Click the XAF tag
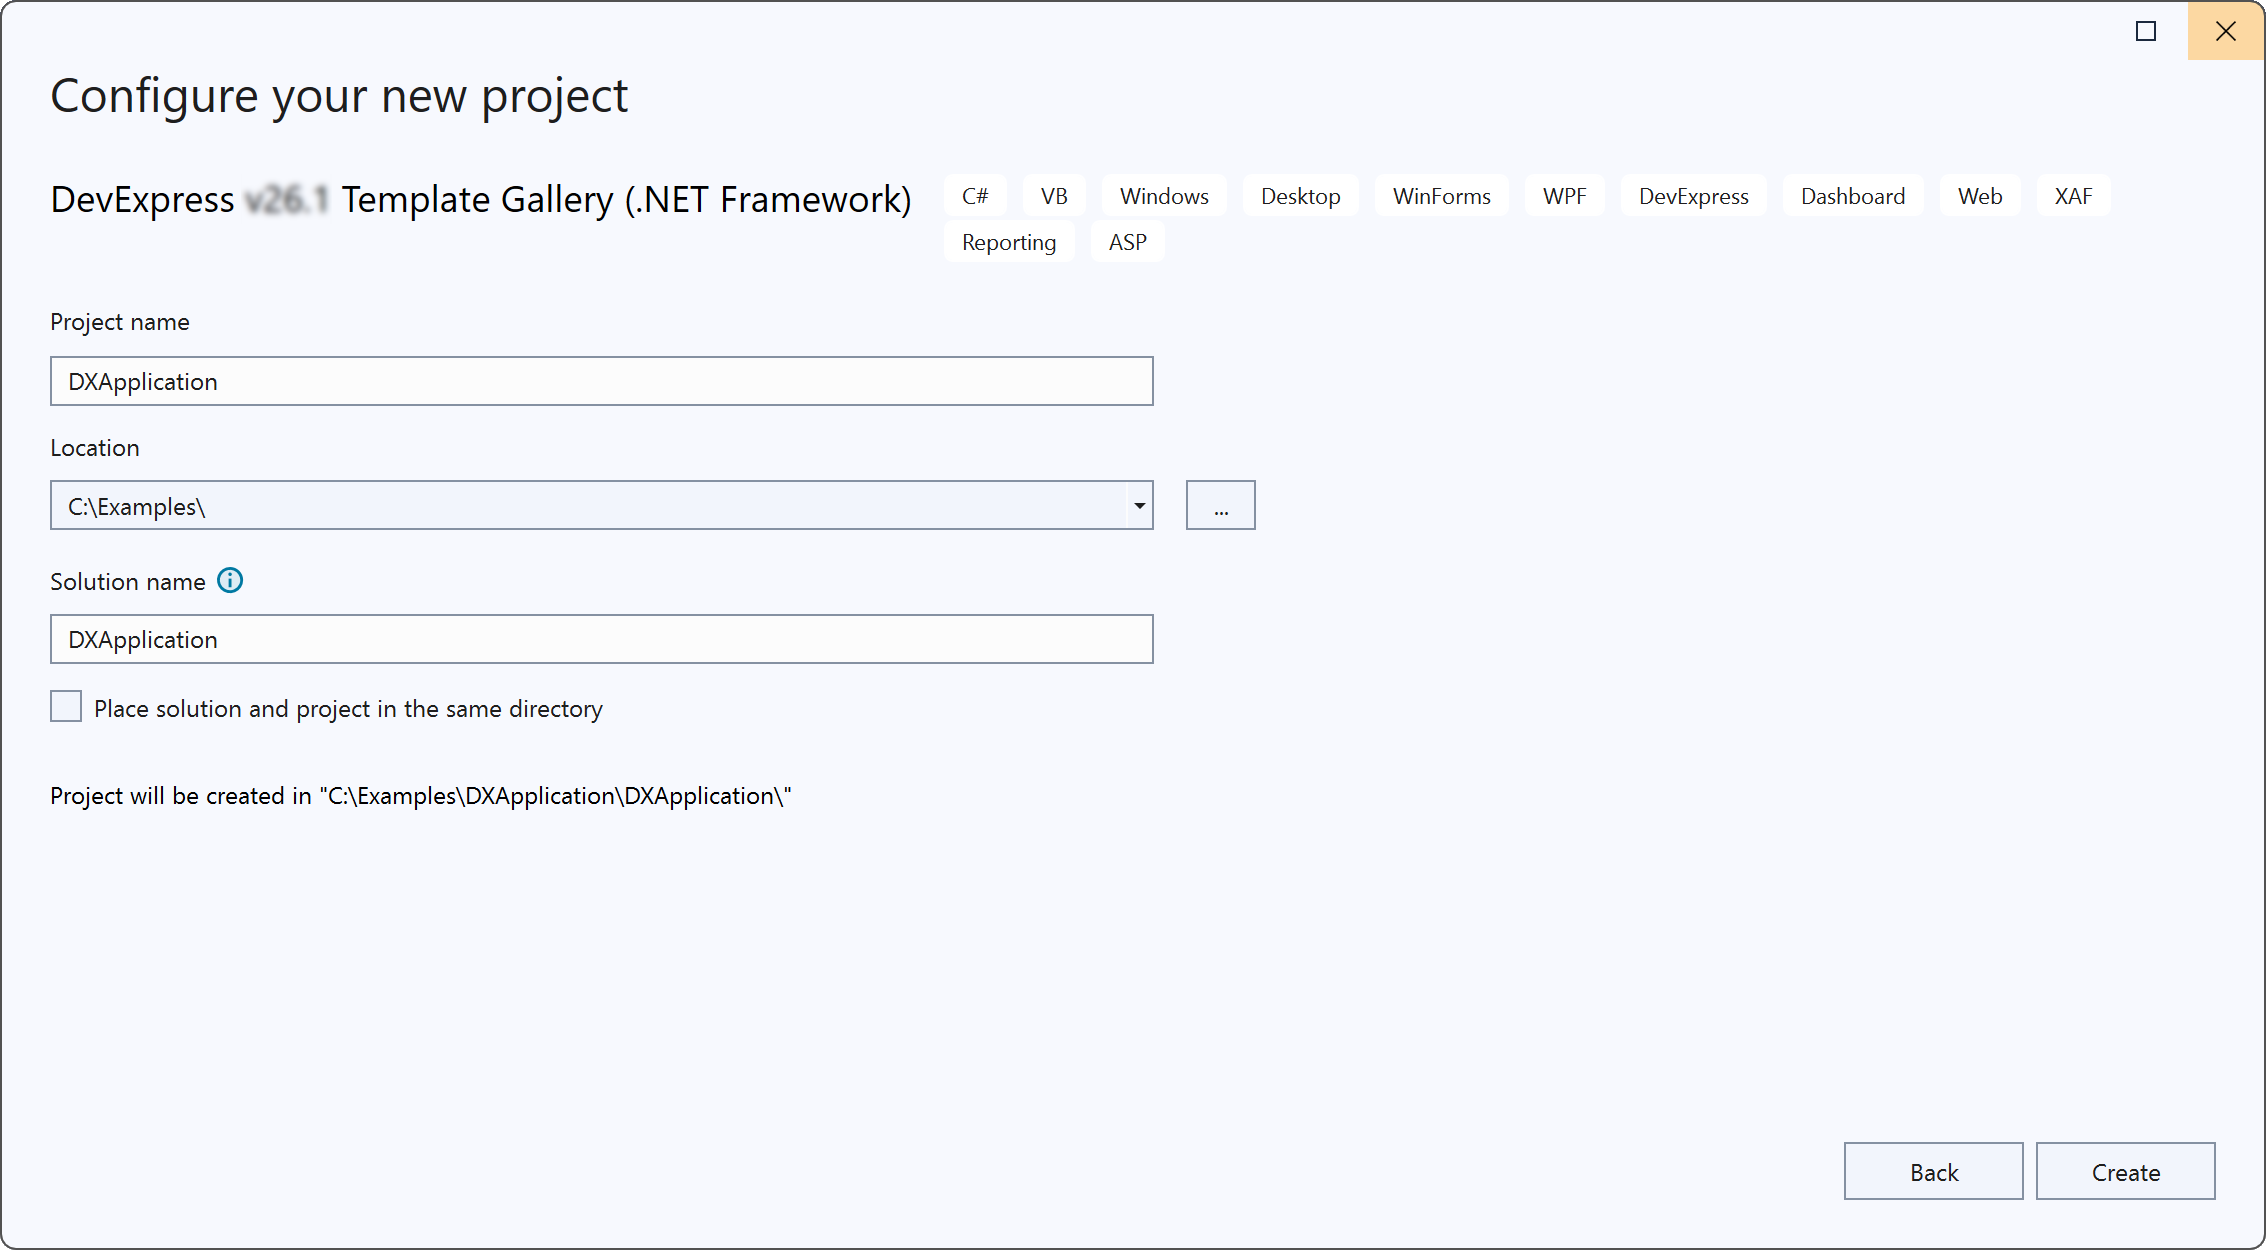Viewport: 2266px width, 1250px height. click(x=2073, y=196)
